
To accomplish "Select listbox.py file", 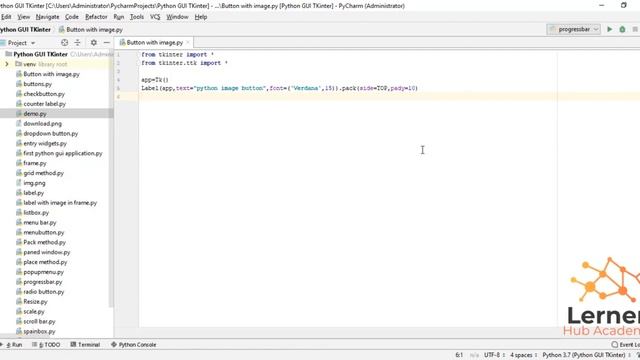I will click(x=36, y=213).
